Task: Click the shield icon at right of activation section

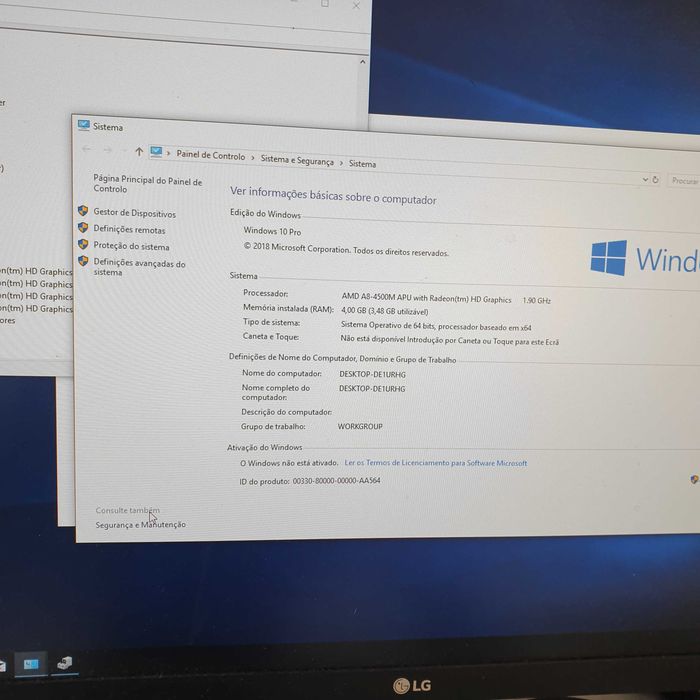Action: [694, 479]
